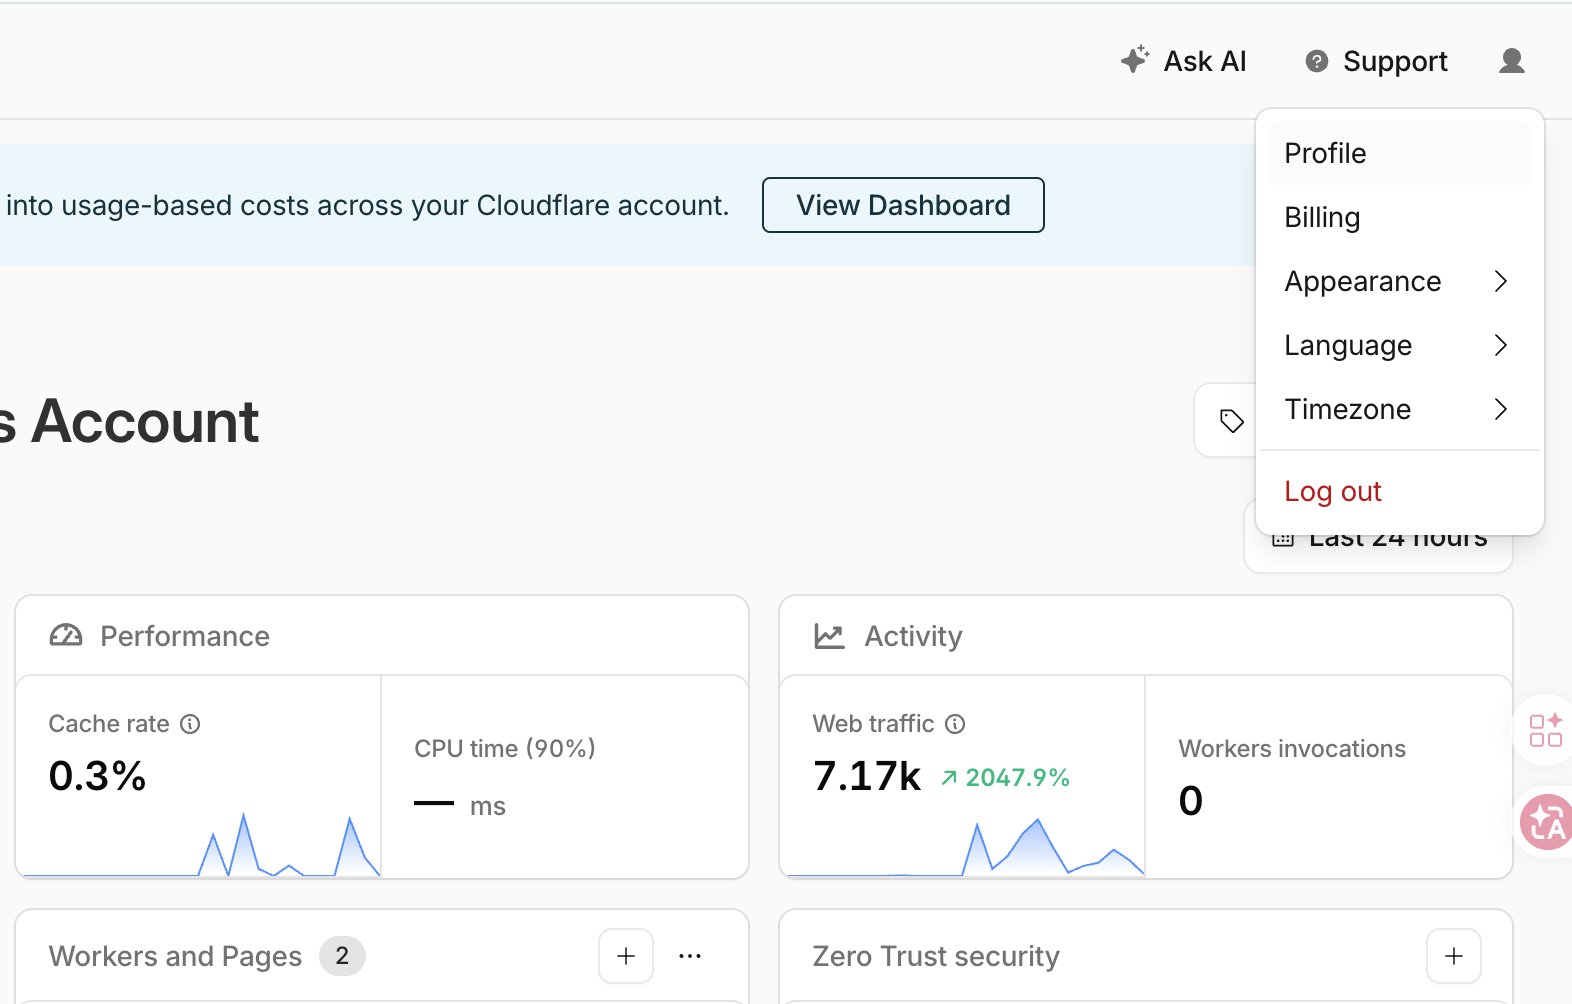Click the upward trend arrow next to 2047.9%

pyautogui.click(x=949, y=778)
